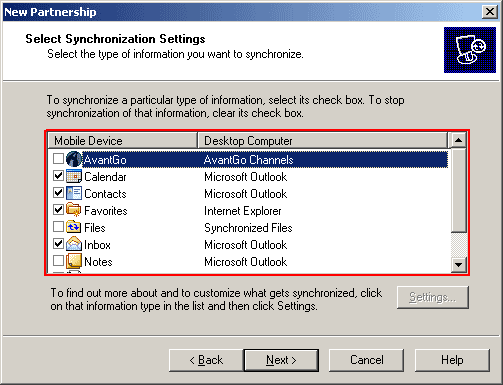The width and height of the screenshot is (503, 385).
Task: Check the Notes checkbox
Action: coord(58,261)
